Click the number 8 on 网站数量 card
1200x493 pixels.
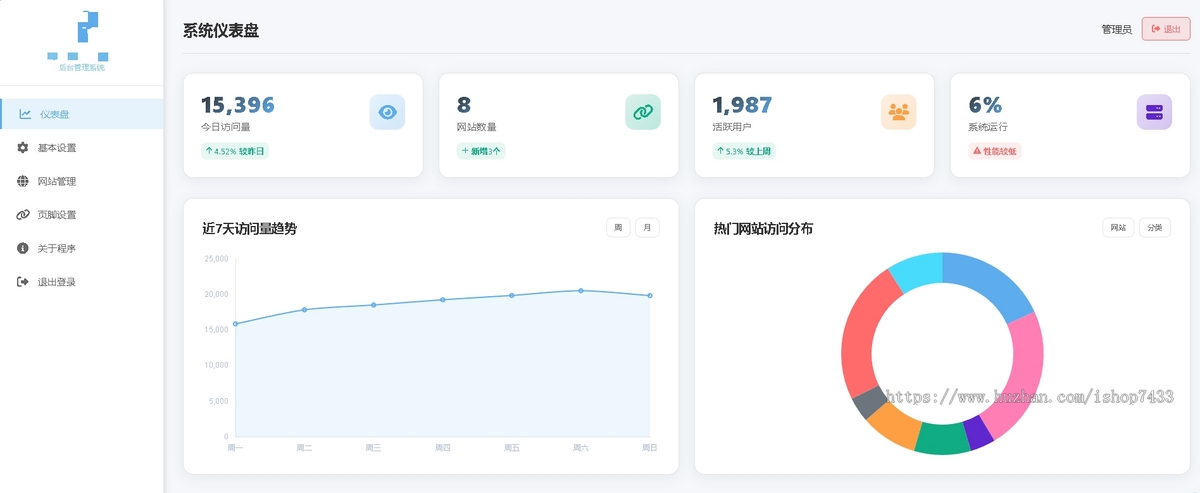point(464,105)
